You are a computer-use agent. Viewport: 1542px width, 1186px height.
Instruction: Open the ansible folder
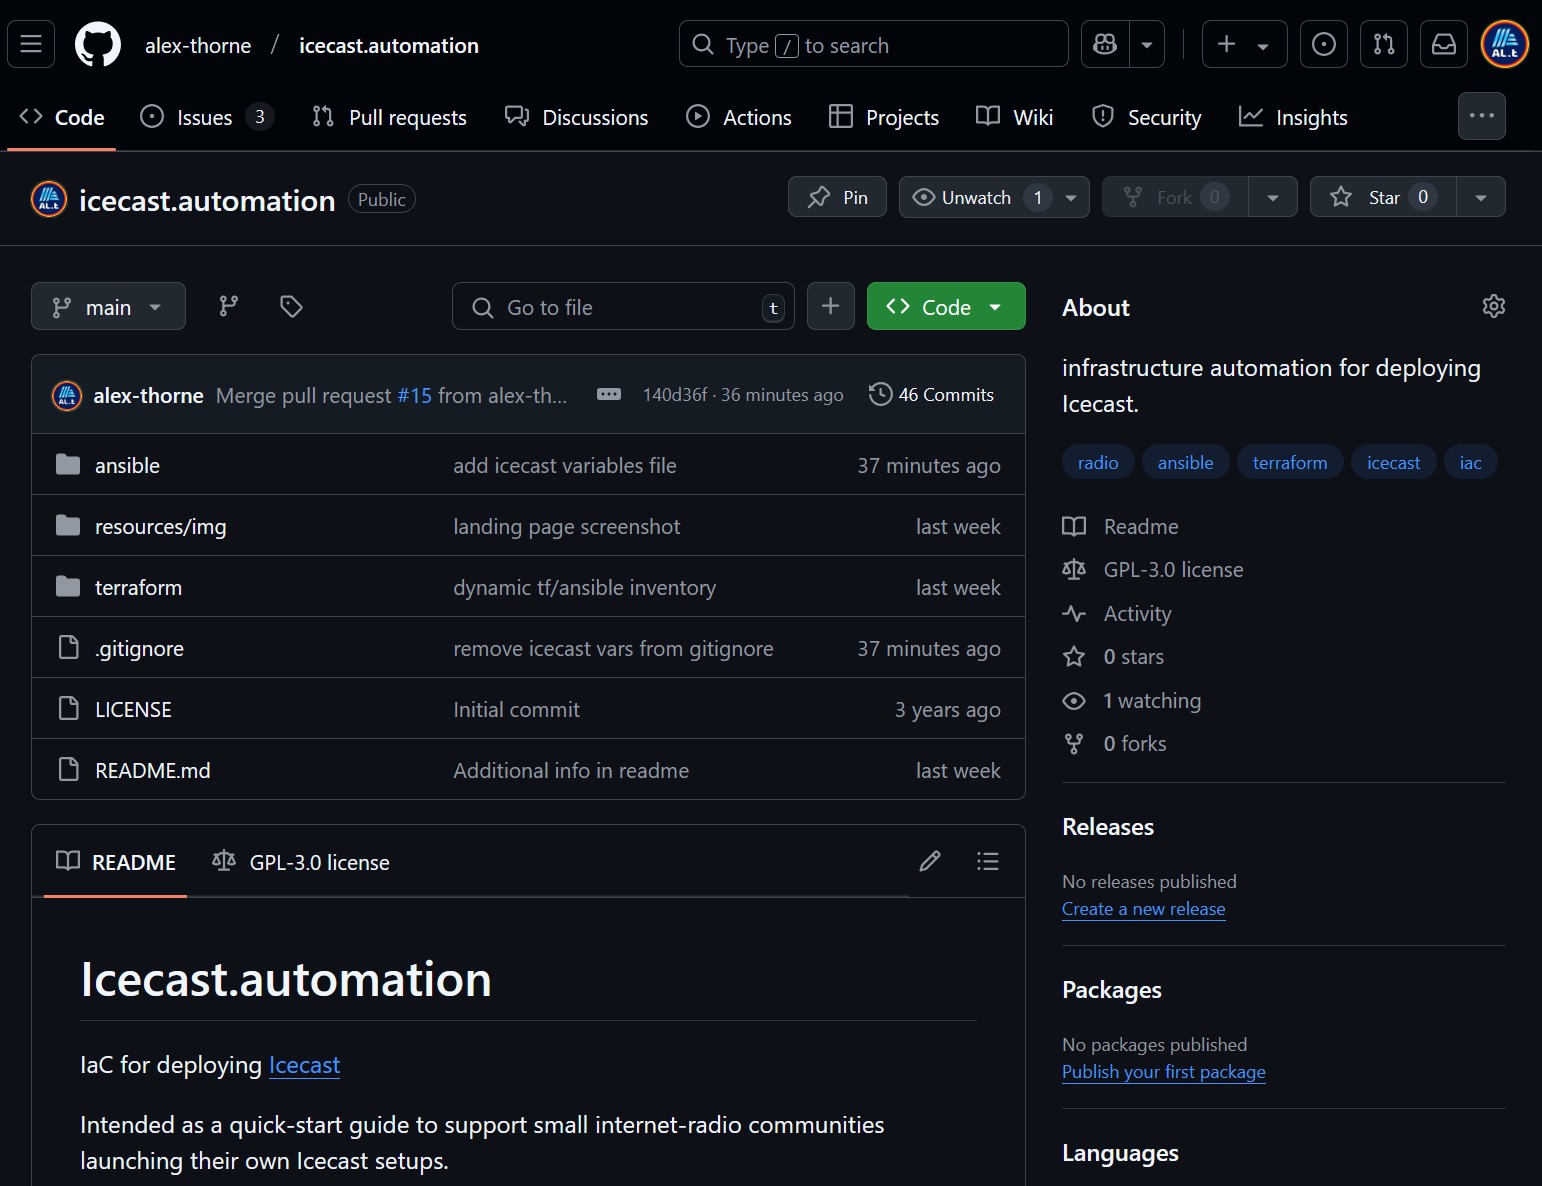(127, 465)
